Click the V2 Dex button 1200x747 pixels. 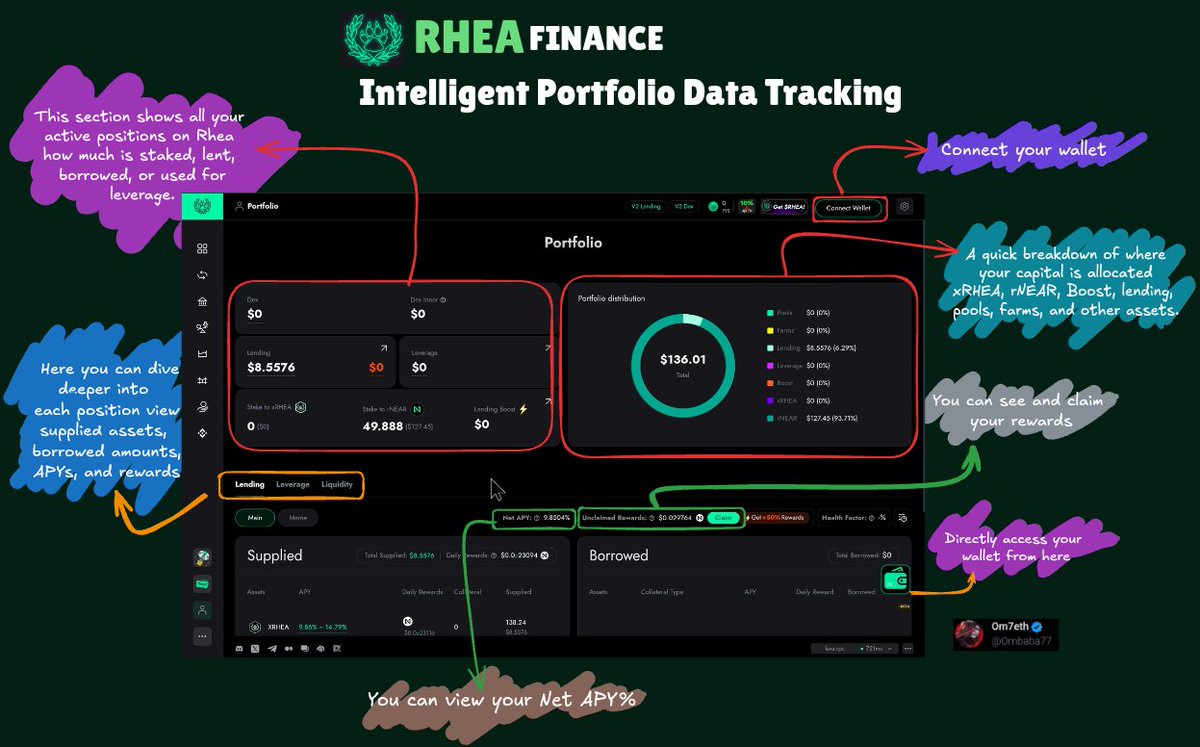pos(684,207)
